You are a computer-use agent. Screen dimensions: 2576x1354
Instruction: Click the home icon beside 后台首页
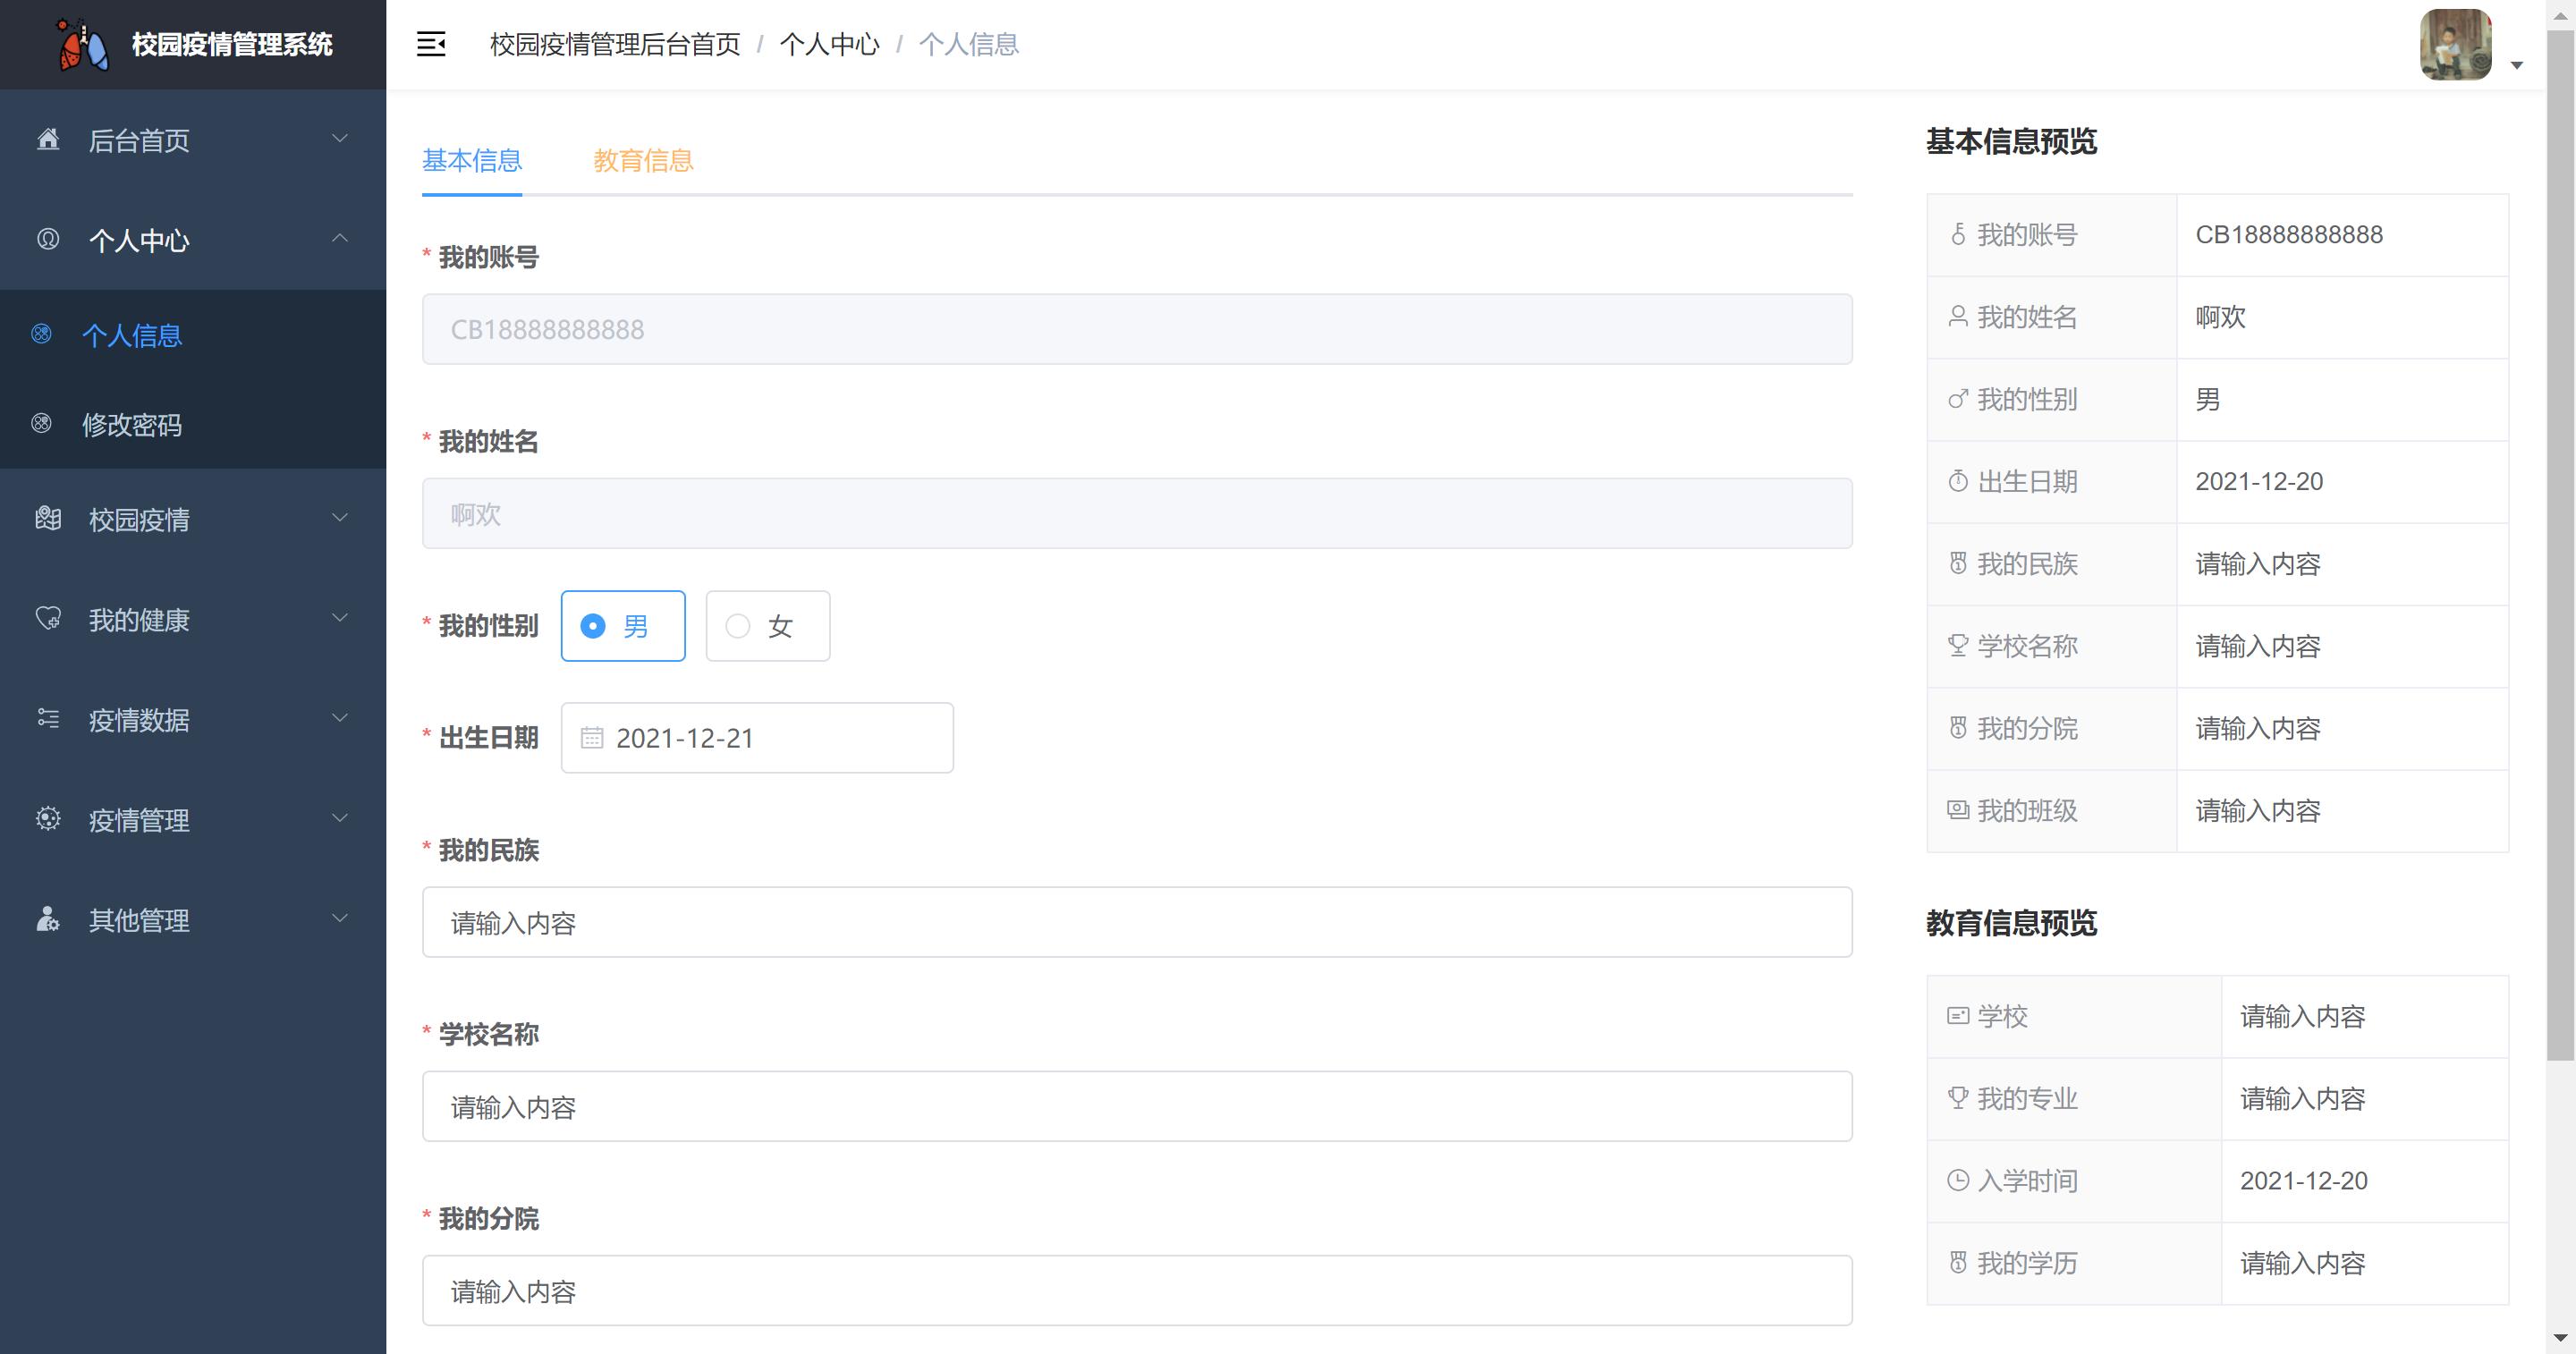coord(48,139)
